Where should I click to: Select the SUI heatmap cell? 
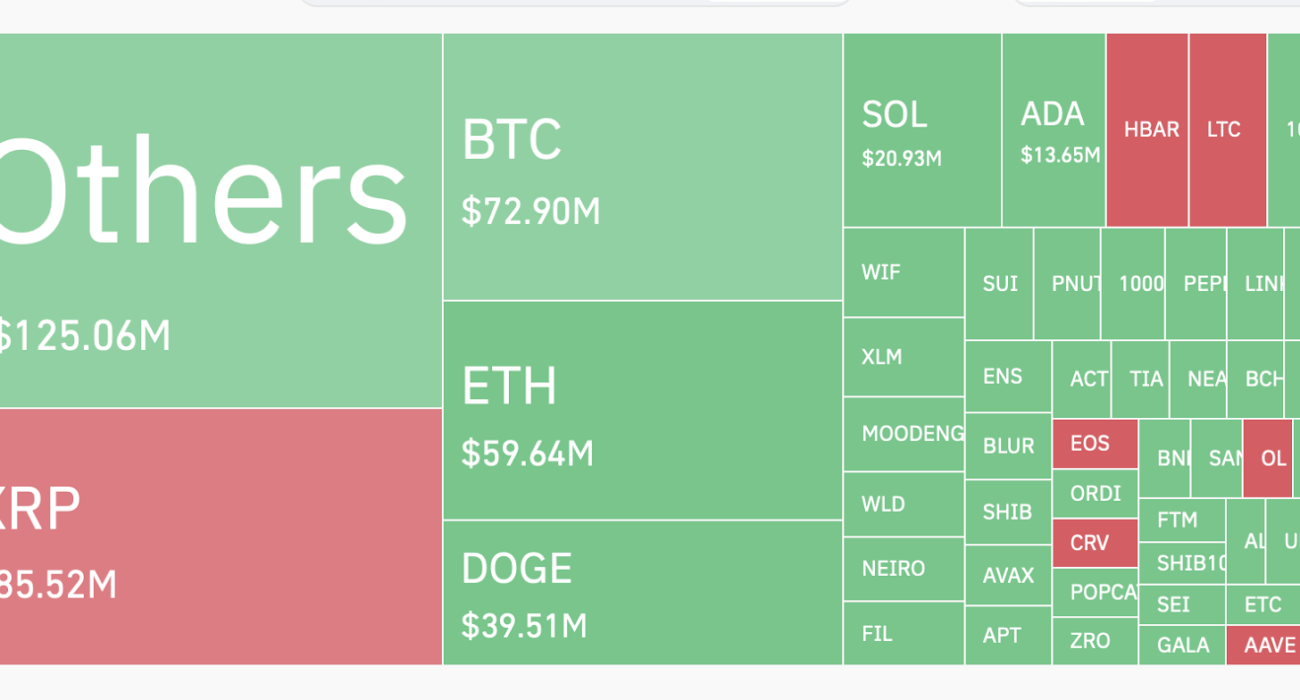pyautogui.click(x=999, y=284)
